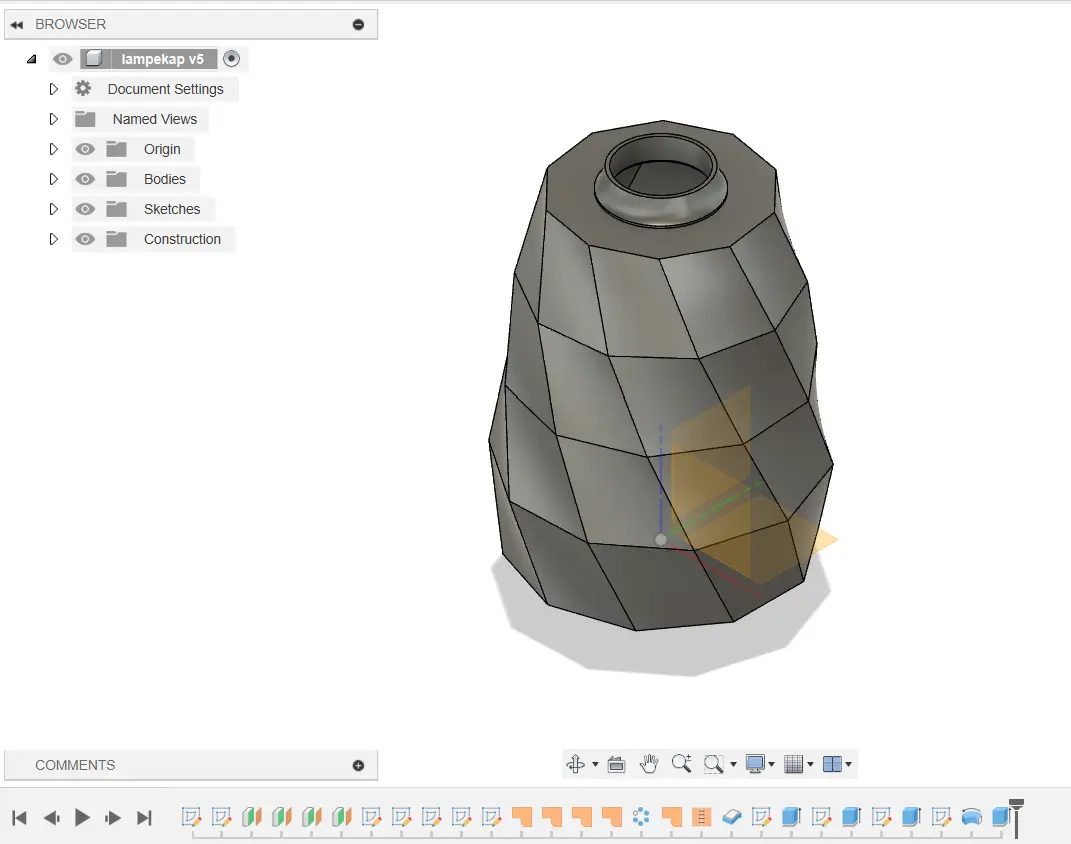Collapse the Browser panel with double arrows
The height and width of the screenshot is (844, 1071).
17,25
